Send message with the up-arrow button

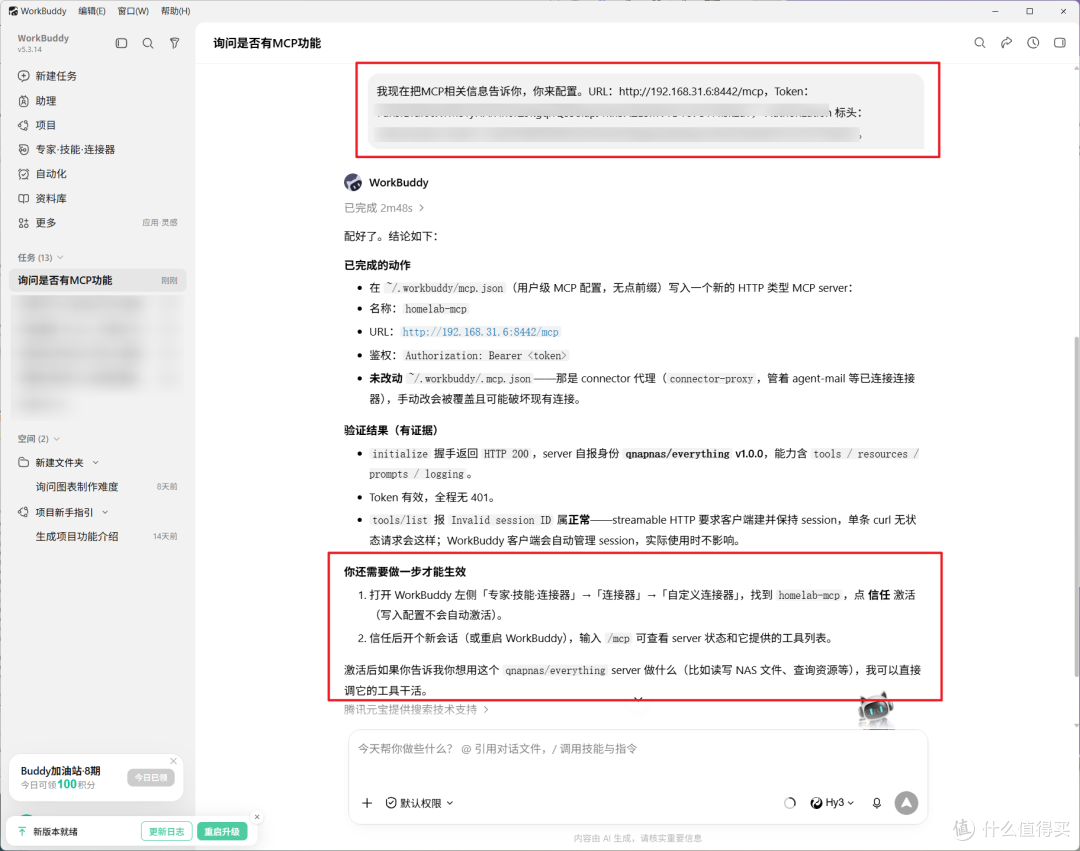pyautogui.click(x=906, y=803)
